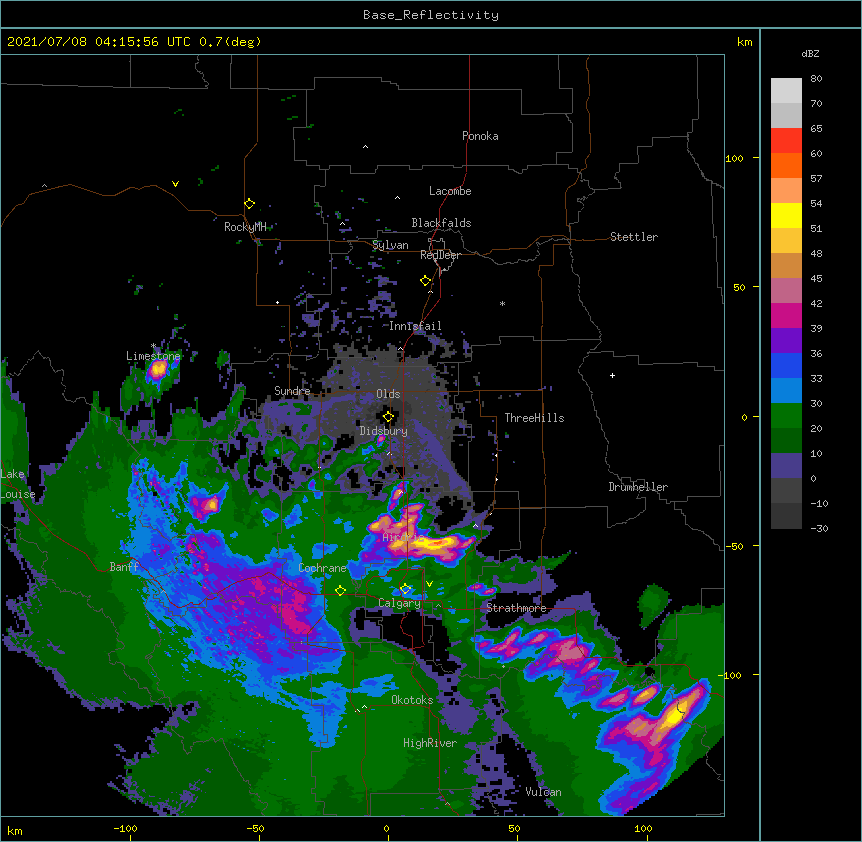862x842 pixels.
Task: Click the 100 tick on right vertical axis
Action: pos(734,158)
